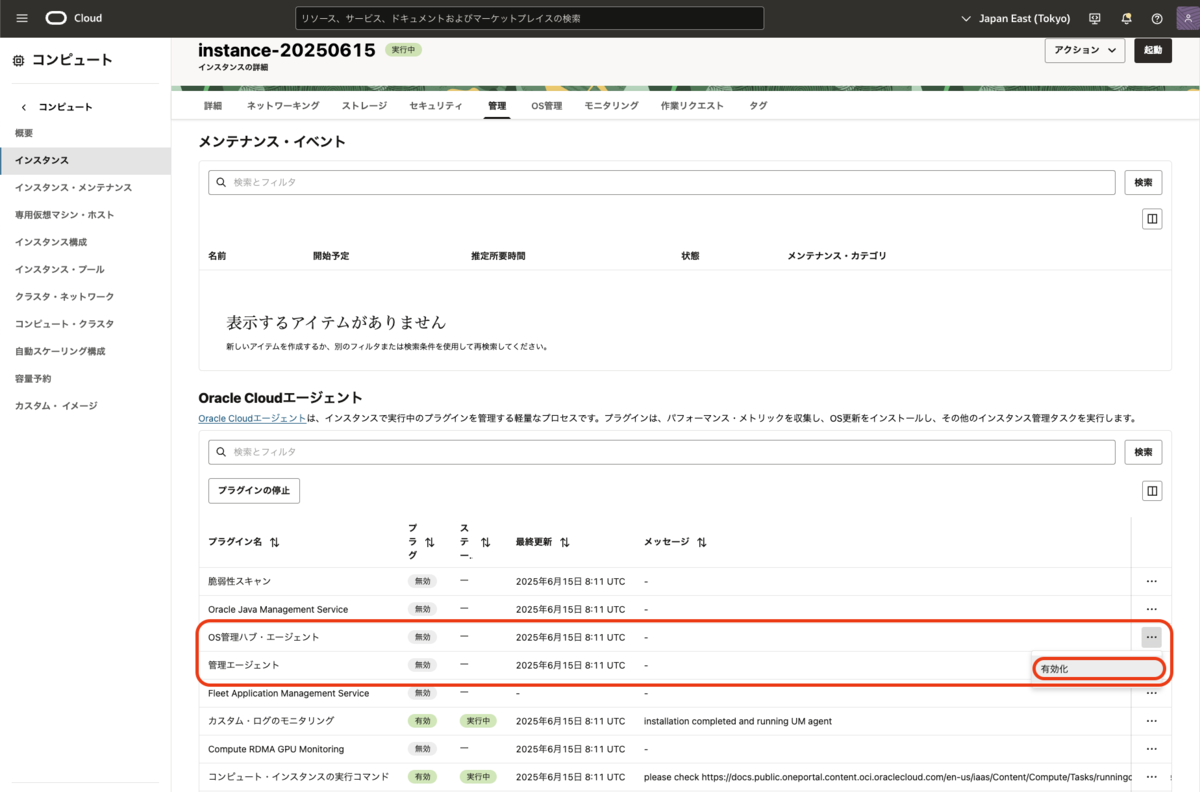Open actions menu for OS管理ハブ・エージェント
This screenshot has width=1200, height=792.
[1152, 637]
